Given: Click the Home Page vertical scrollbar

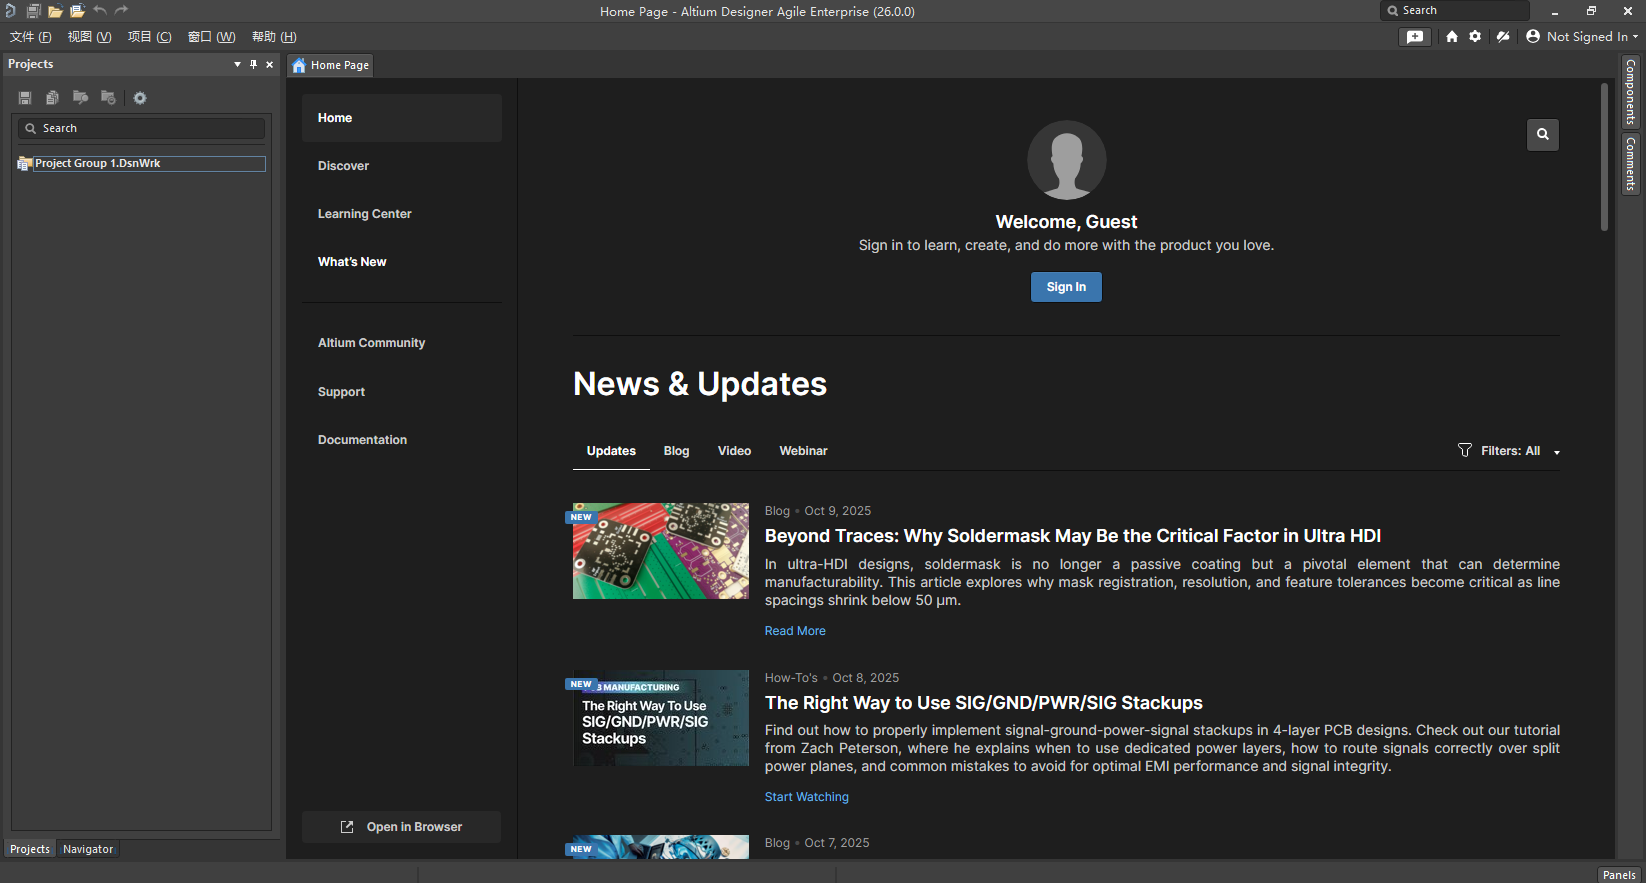Looking at the screenshot, I should 1604,160.
